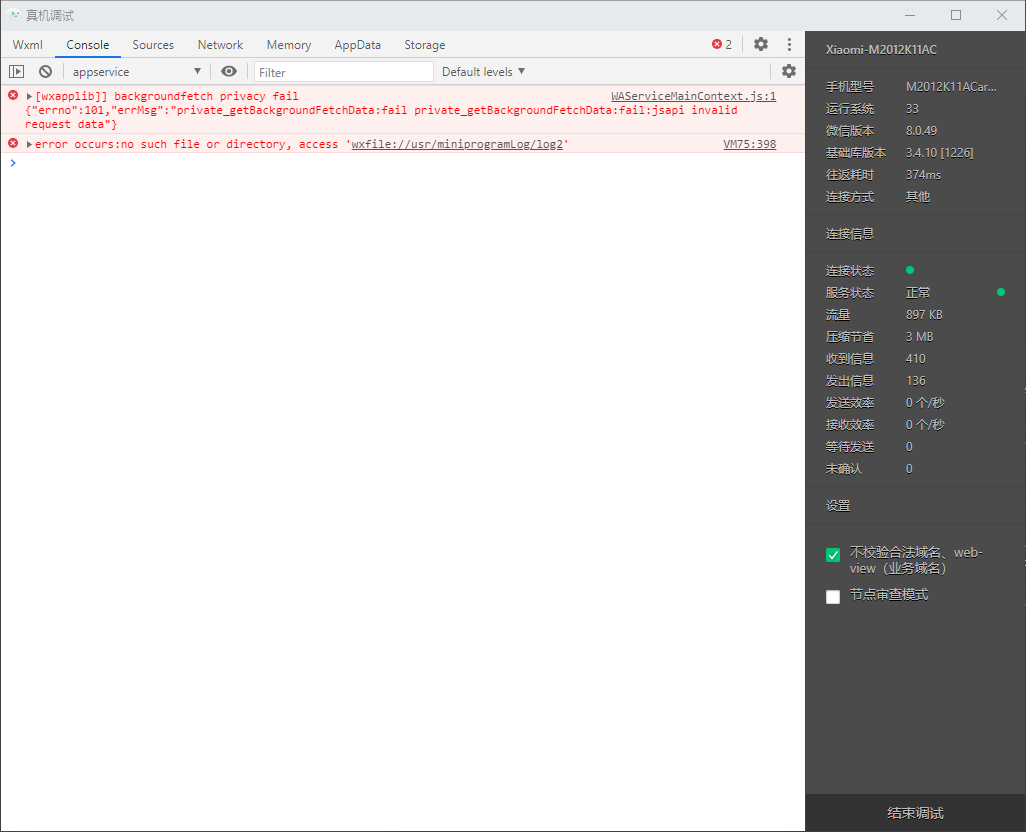Screen dimensions: 1026x832
Task: Click the error icon of backgroundfetch message
Action: (13, 95)
